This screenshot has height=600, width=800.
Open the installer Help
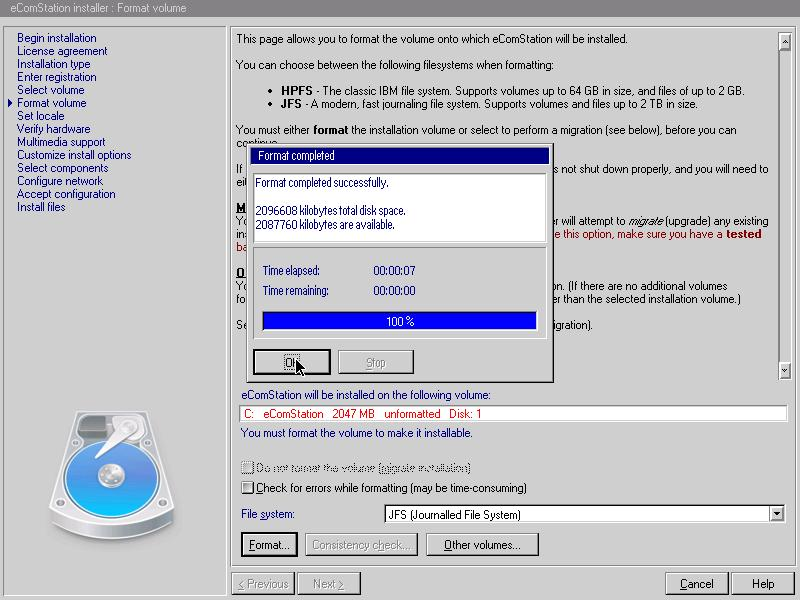[x=763, y=584]
